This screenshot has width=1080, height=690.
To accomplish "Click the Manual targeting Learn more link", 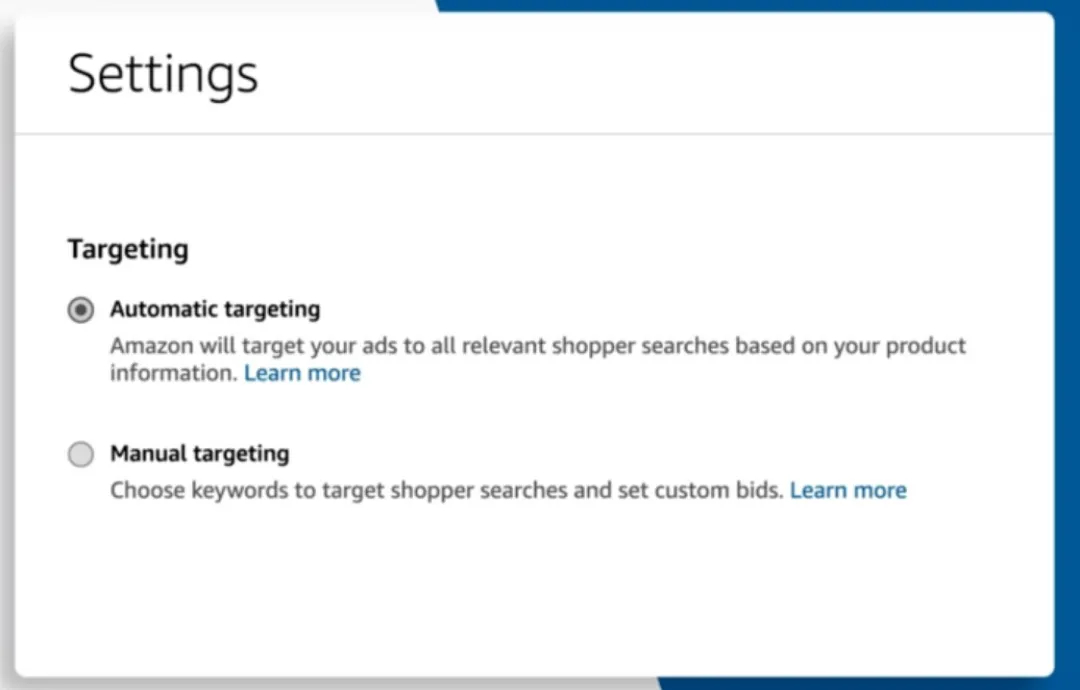I will (848, 490).
